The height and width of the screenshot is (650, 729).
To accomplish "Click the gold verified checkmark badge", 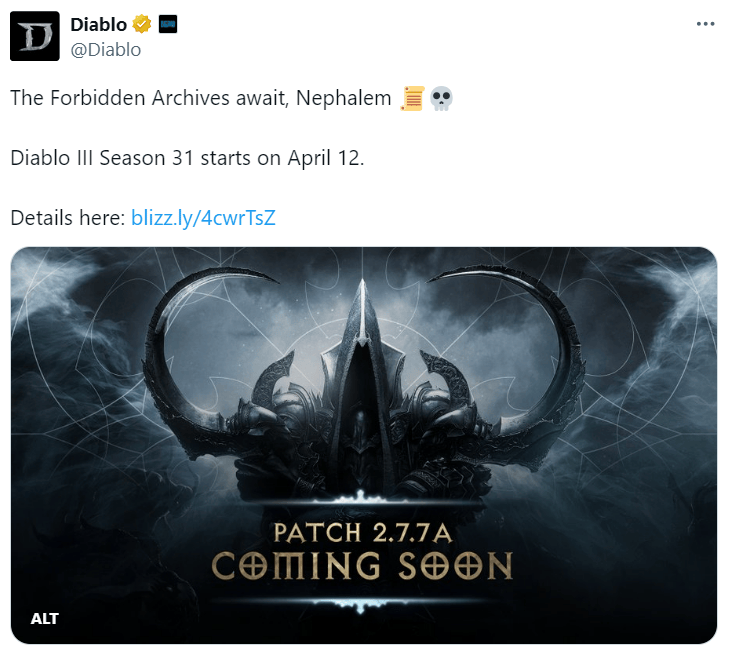I will click(142, 24).
